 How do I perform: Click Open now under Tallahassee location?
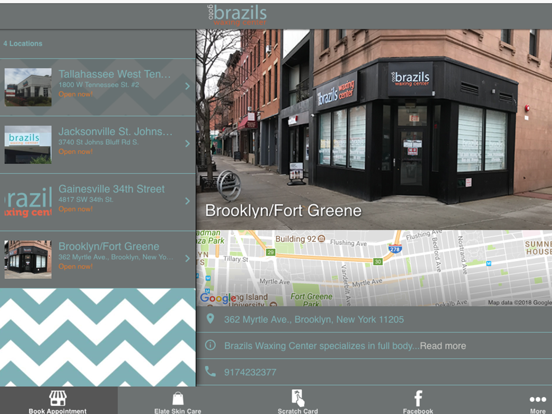click(75, 94)
